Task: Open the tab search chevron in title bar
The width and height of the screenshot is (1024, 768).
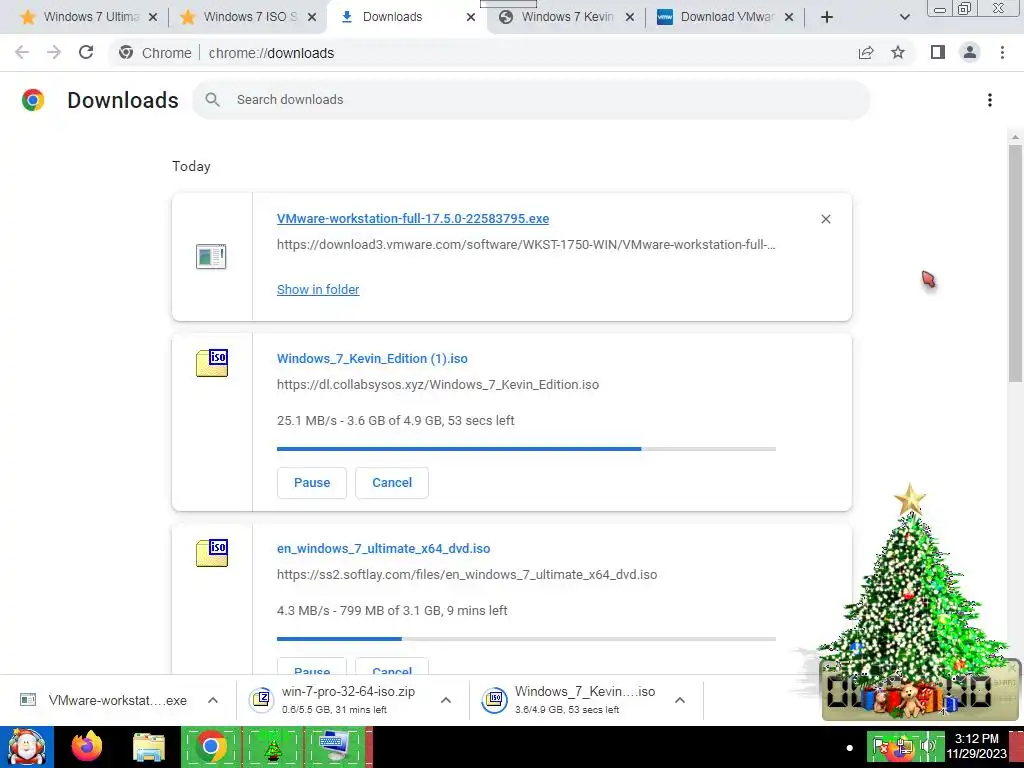Action: [904, 17]
